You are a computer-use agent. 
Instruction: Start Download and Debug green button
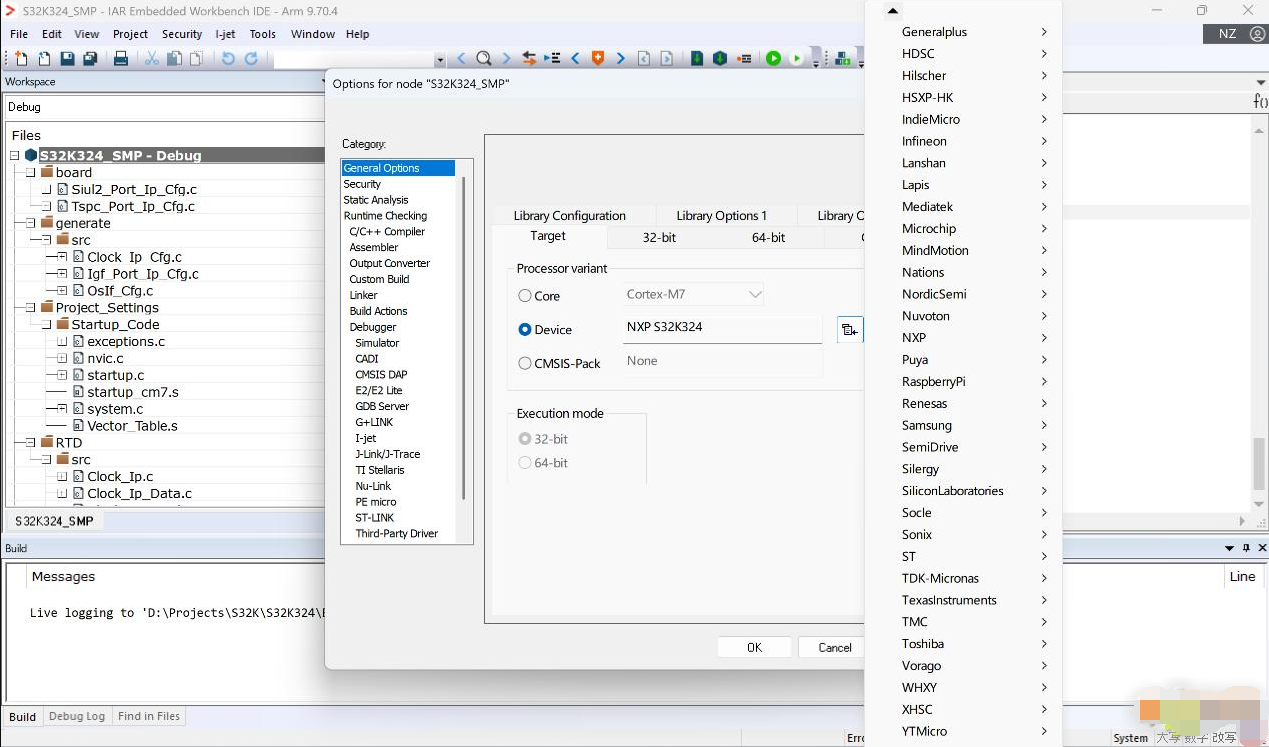773,59
